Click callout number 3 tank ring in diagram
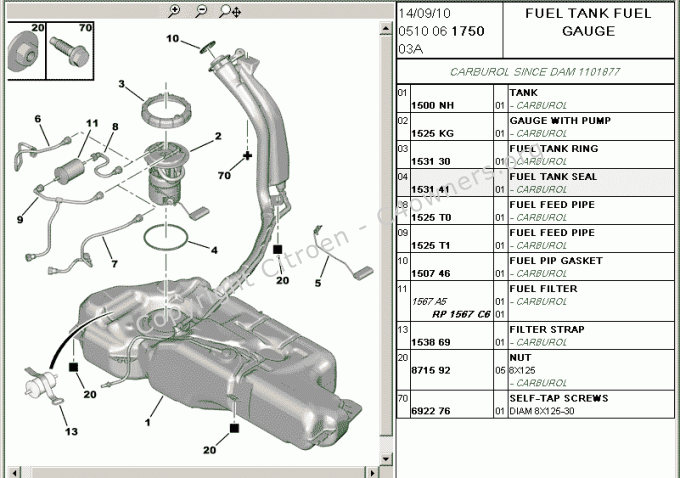Screen dimensions: 680x478 pos(121,84)
